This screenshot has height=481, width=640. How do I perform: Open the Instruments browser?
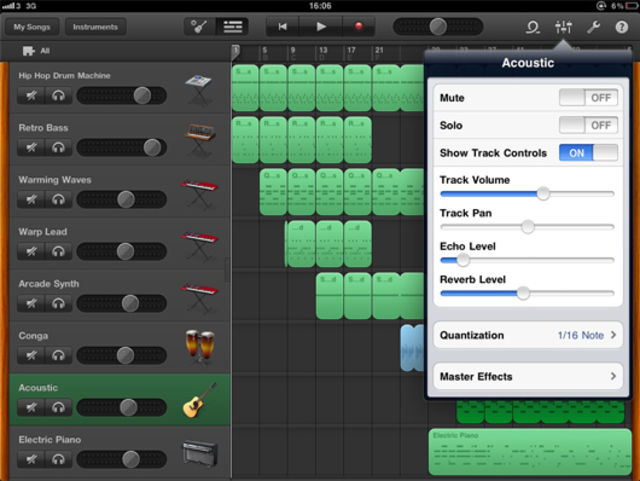pyautogui.click(x=95, y=27)
